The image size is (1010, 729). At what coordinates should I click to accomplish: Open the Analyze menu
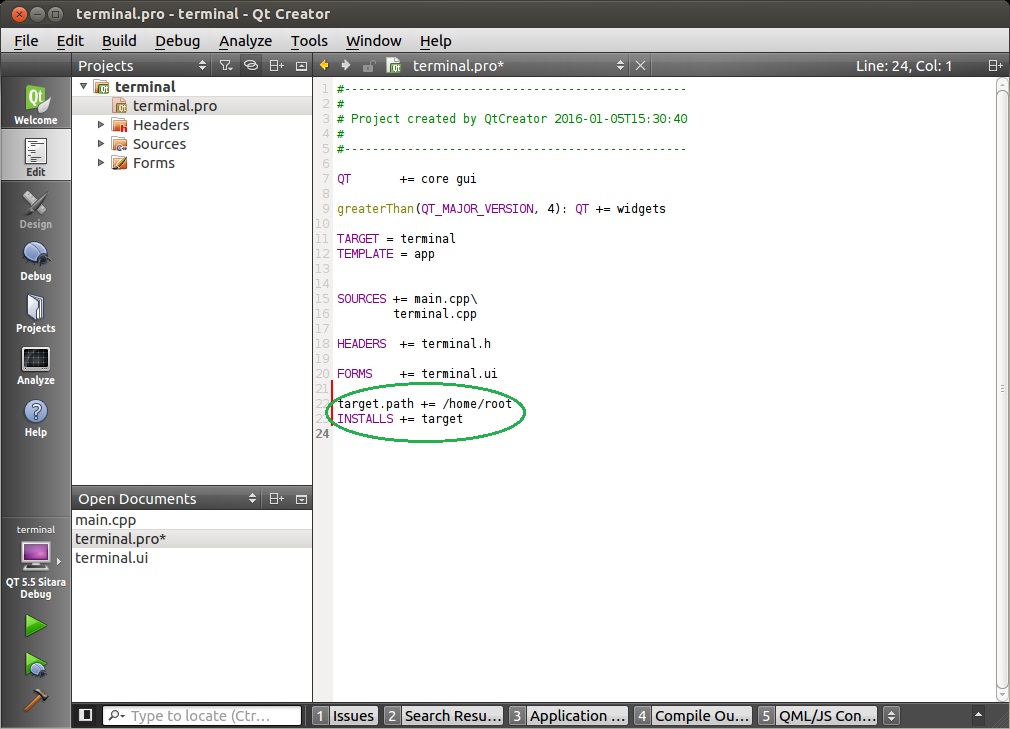coord(245,41)
